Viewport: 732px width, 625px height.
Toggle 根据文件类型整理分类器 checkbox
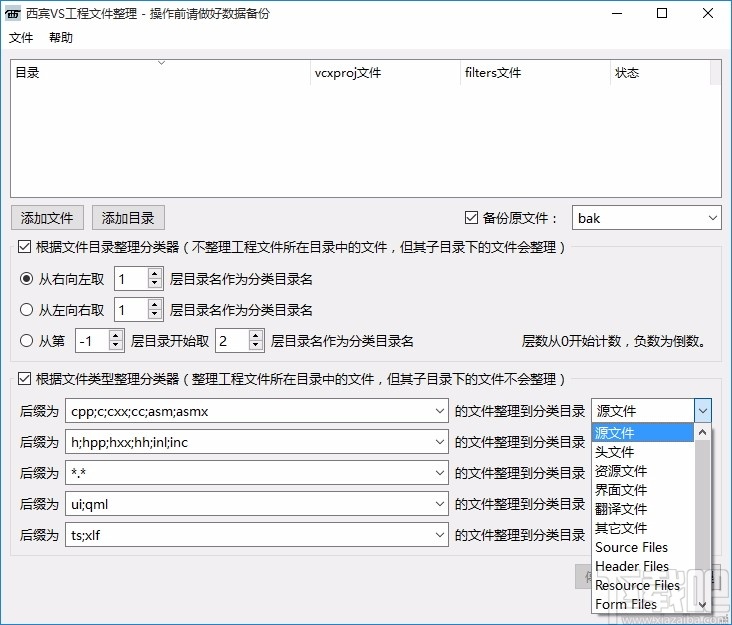click(24, 379)
